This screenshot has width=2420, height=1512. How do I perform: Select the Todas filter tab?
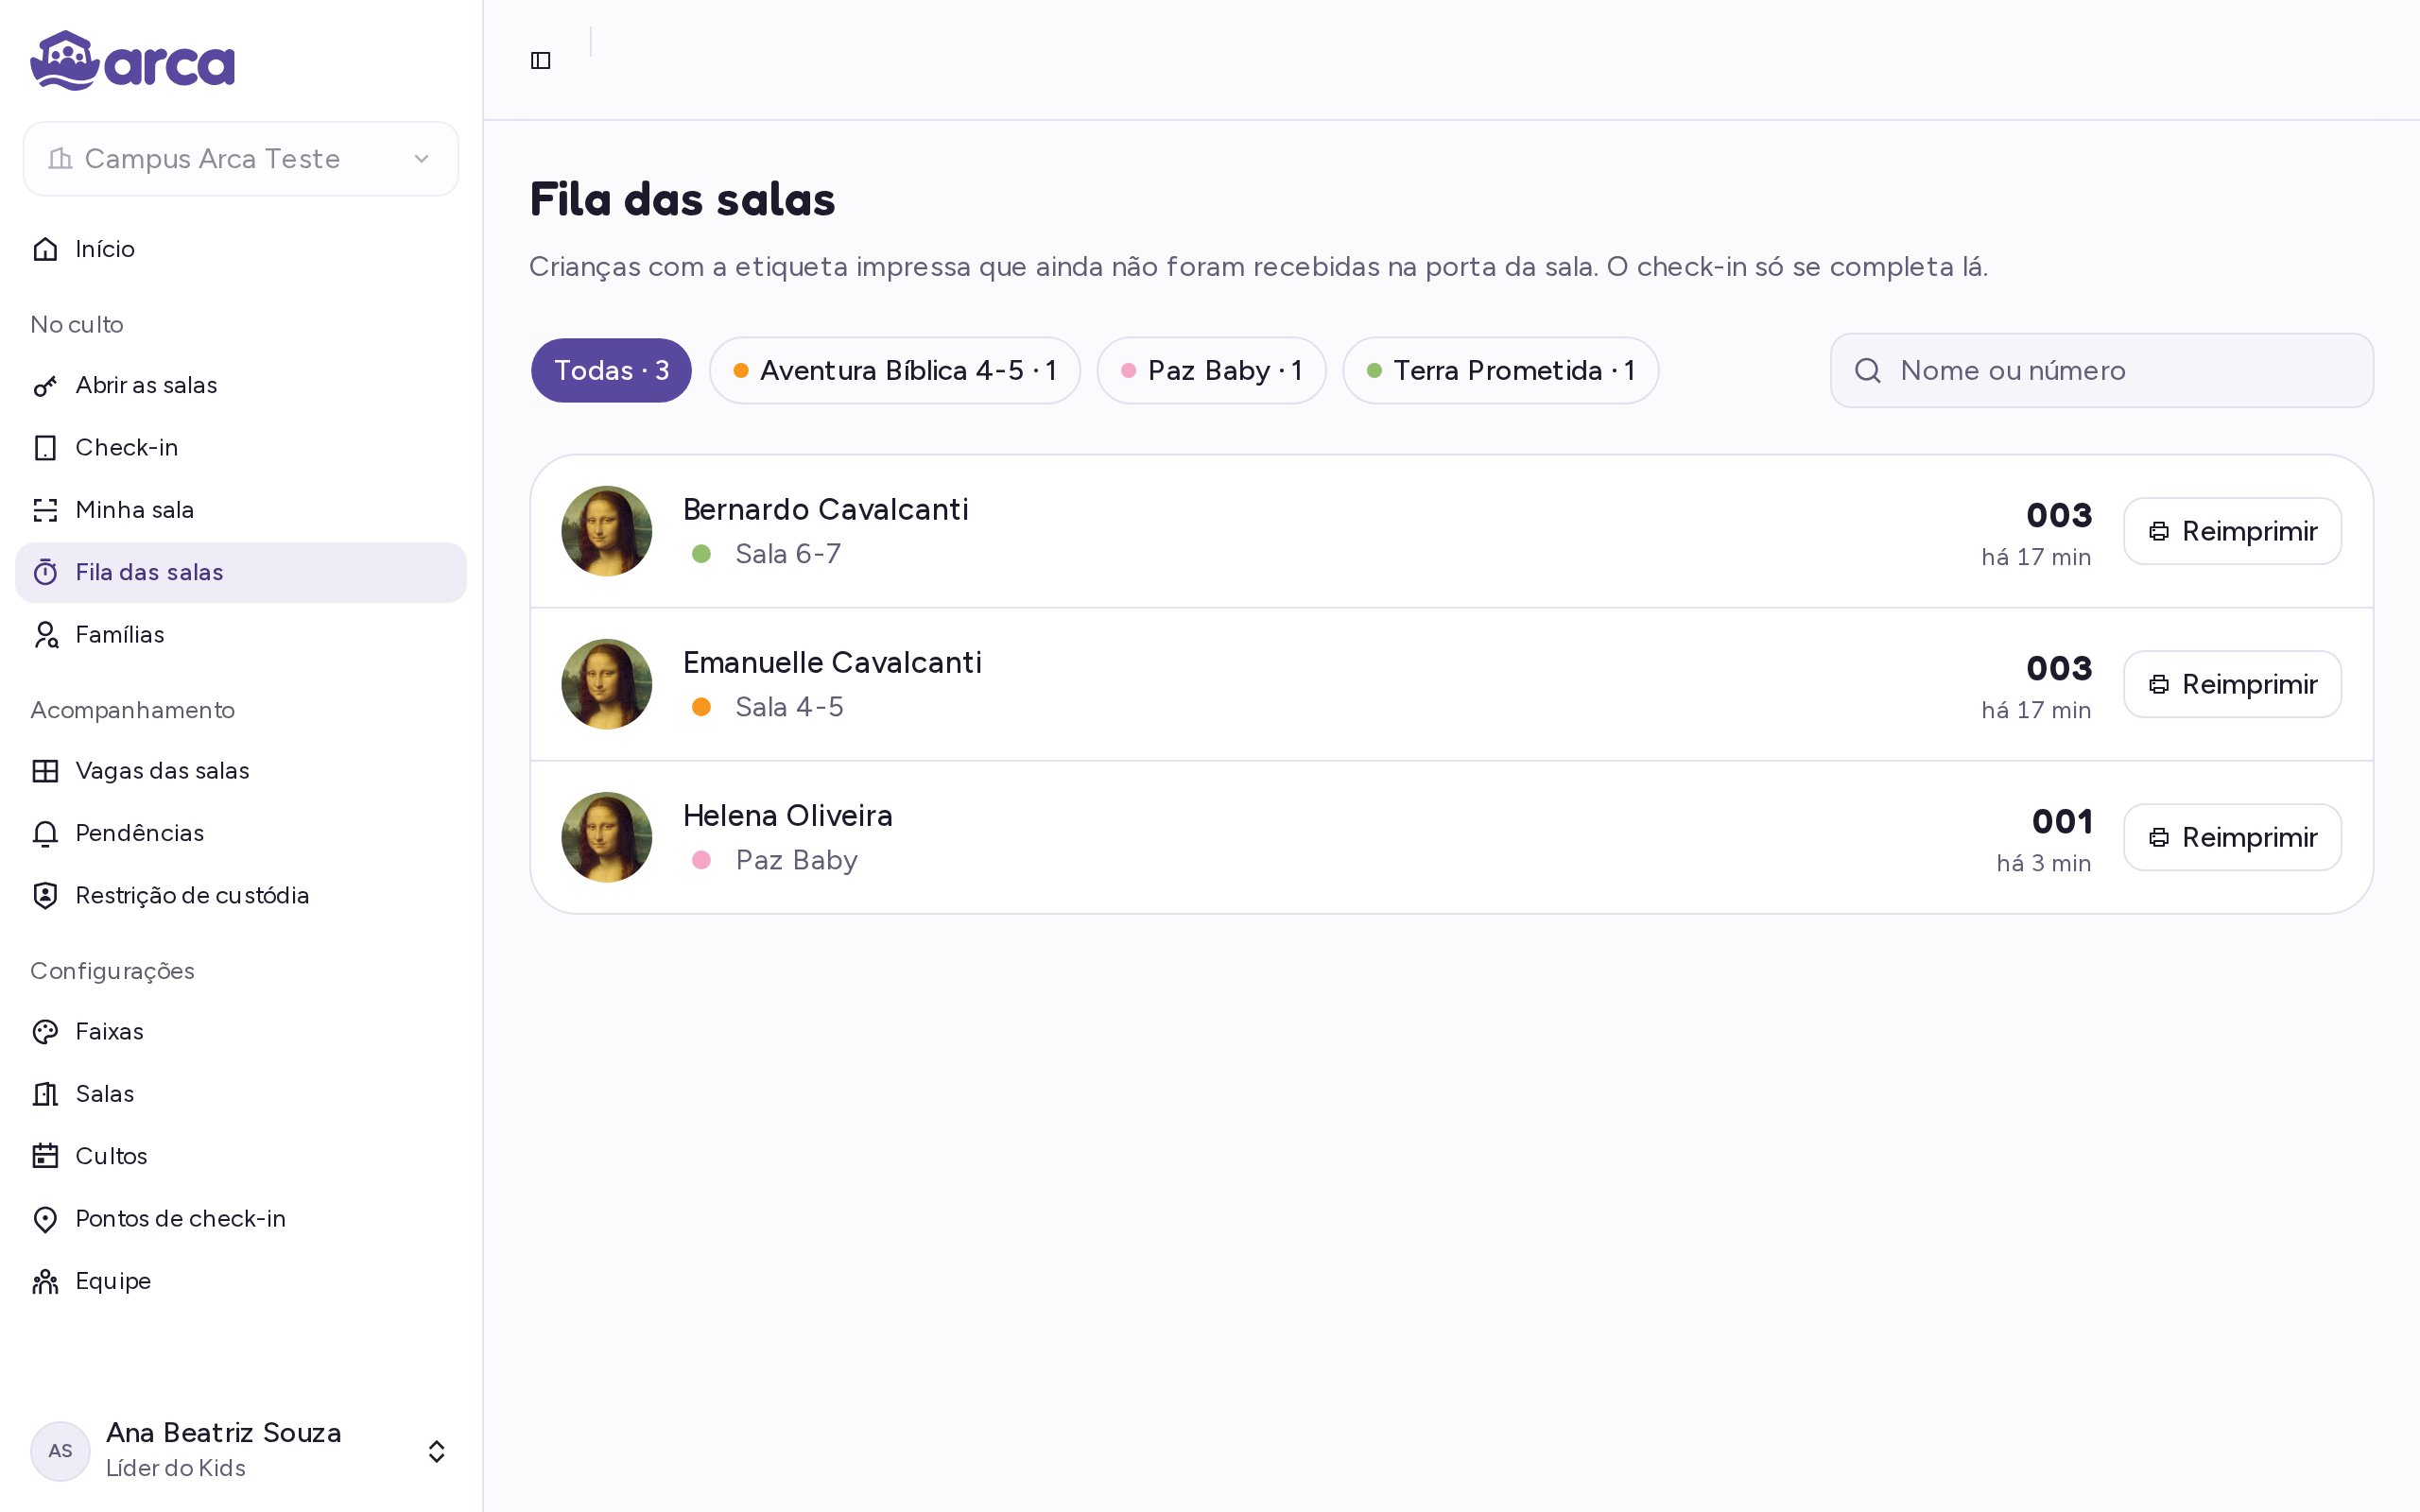point(611,371)
